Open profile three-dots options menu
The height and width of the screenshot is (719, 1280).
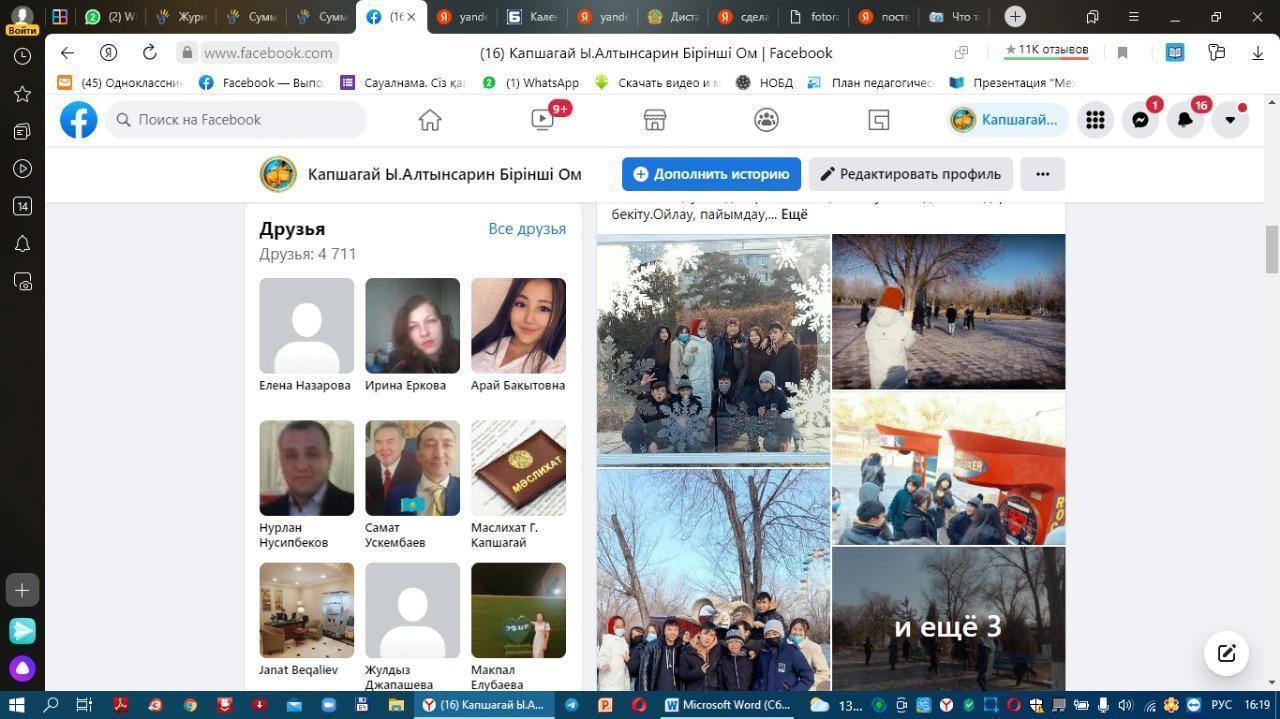1042,174
